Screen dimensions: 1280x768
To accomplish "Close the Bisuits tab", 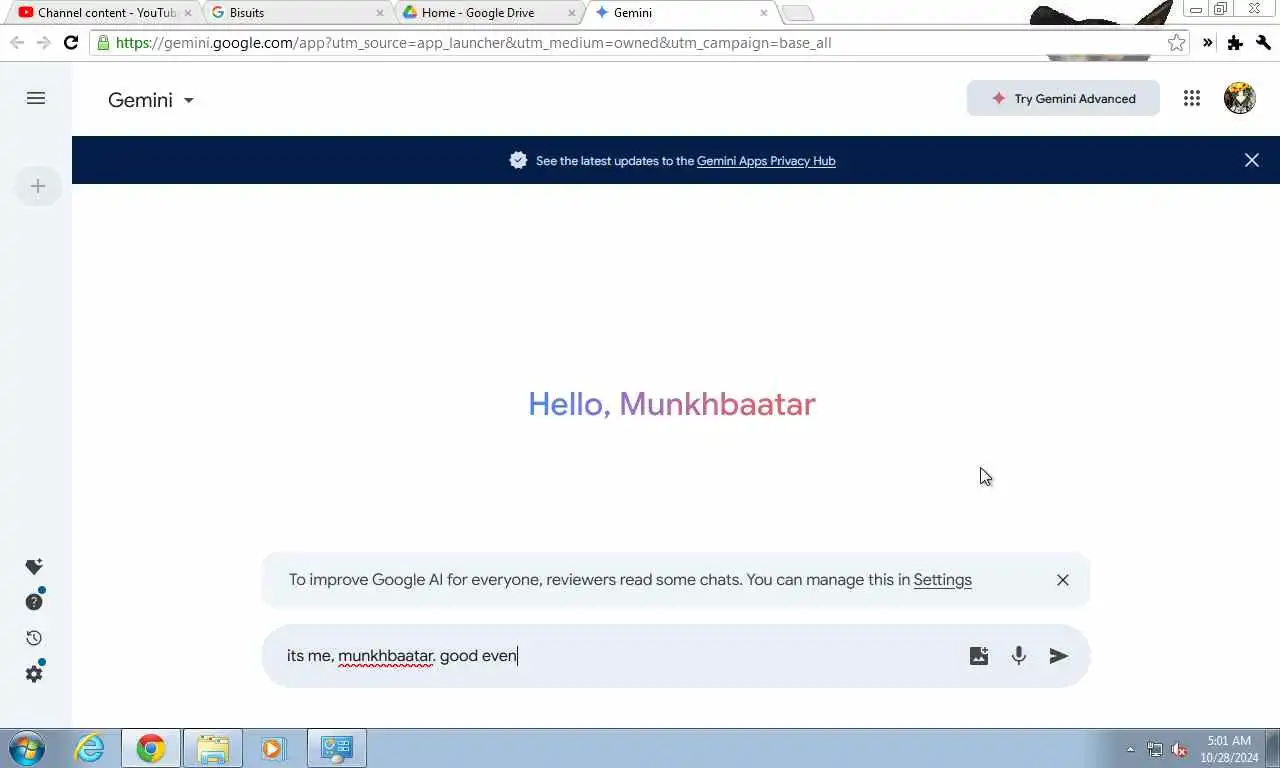I will tap(379, 13).
